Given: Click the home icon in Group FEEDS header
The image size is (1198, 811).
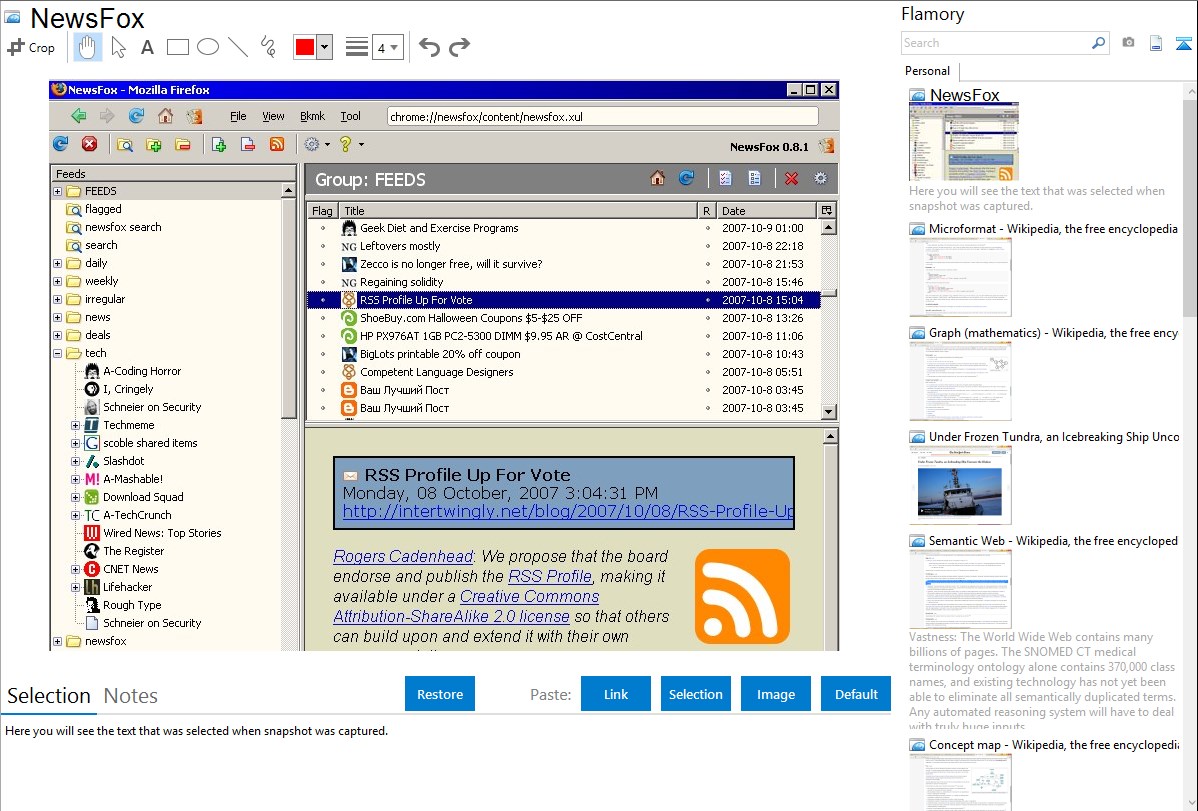Looking at the screenshot, I should click(657, 178).
